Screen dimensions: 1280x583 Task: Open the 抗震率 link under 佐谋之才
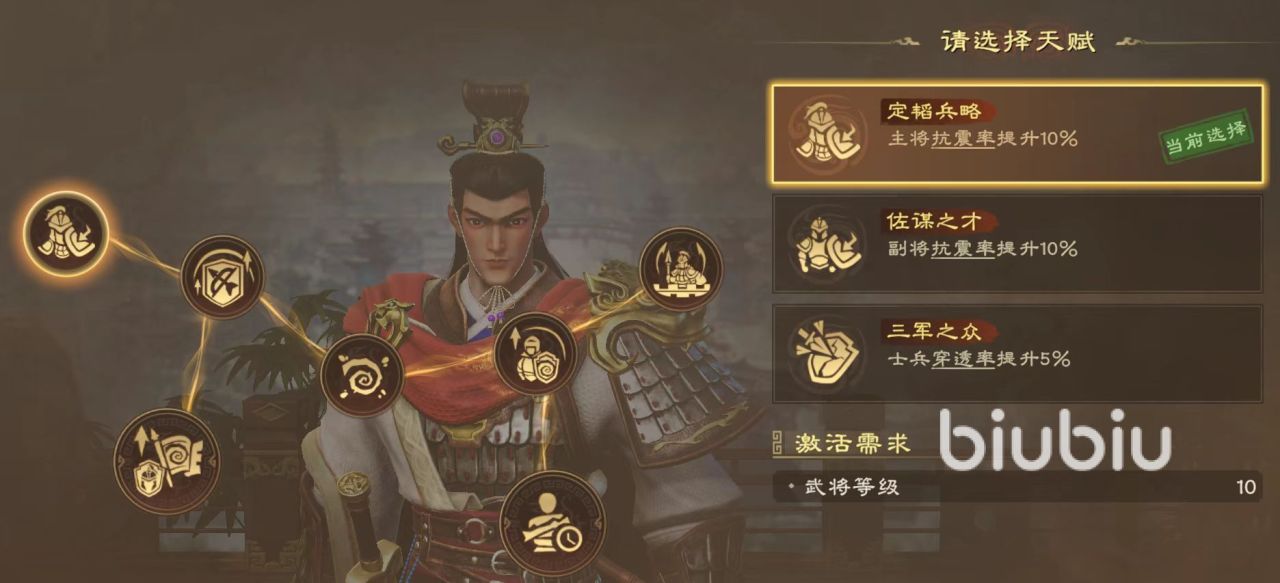(x=963, y=249)
